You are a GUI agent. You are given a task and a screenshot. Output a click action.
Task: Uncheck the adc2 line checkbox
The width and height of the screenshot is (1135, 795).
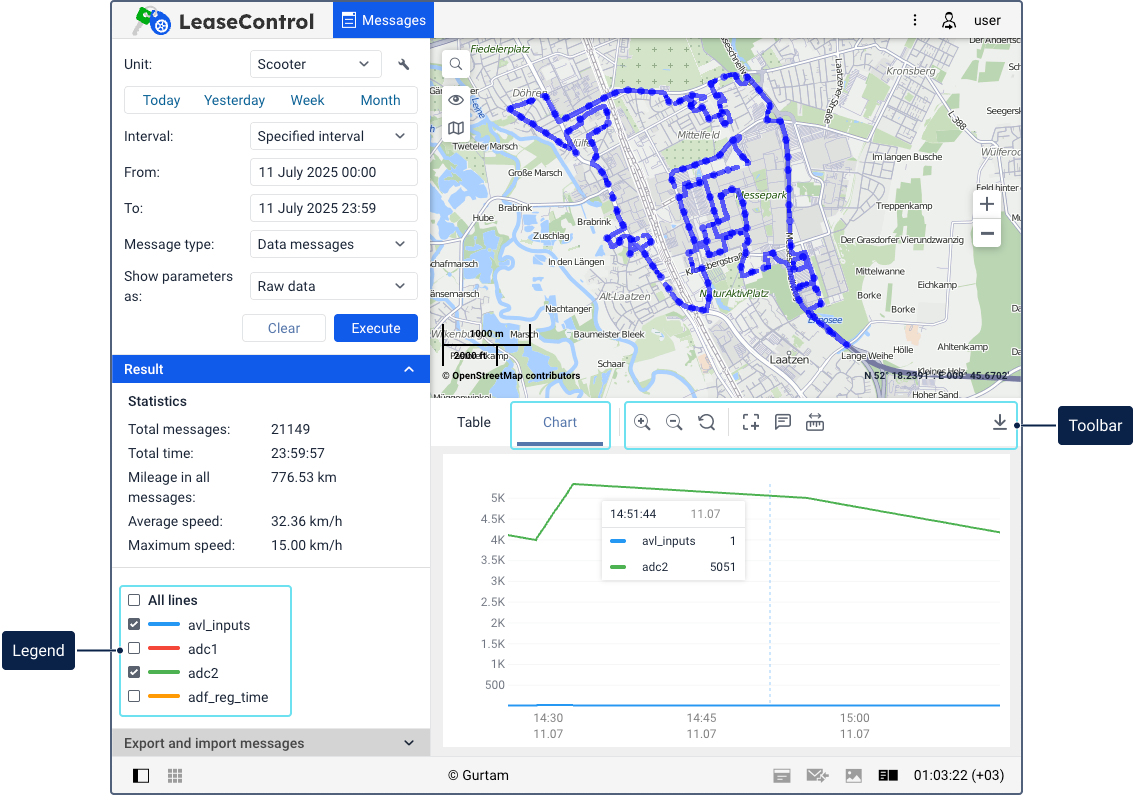coord(134,672)
